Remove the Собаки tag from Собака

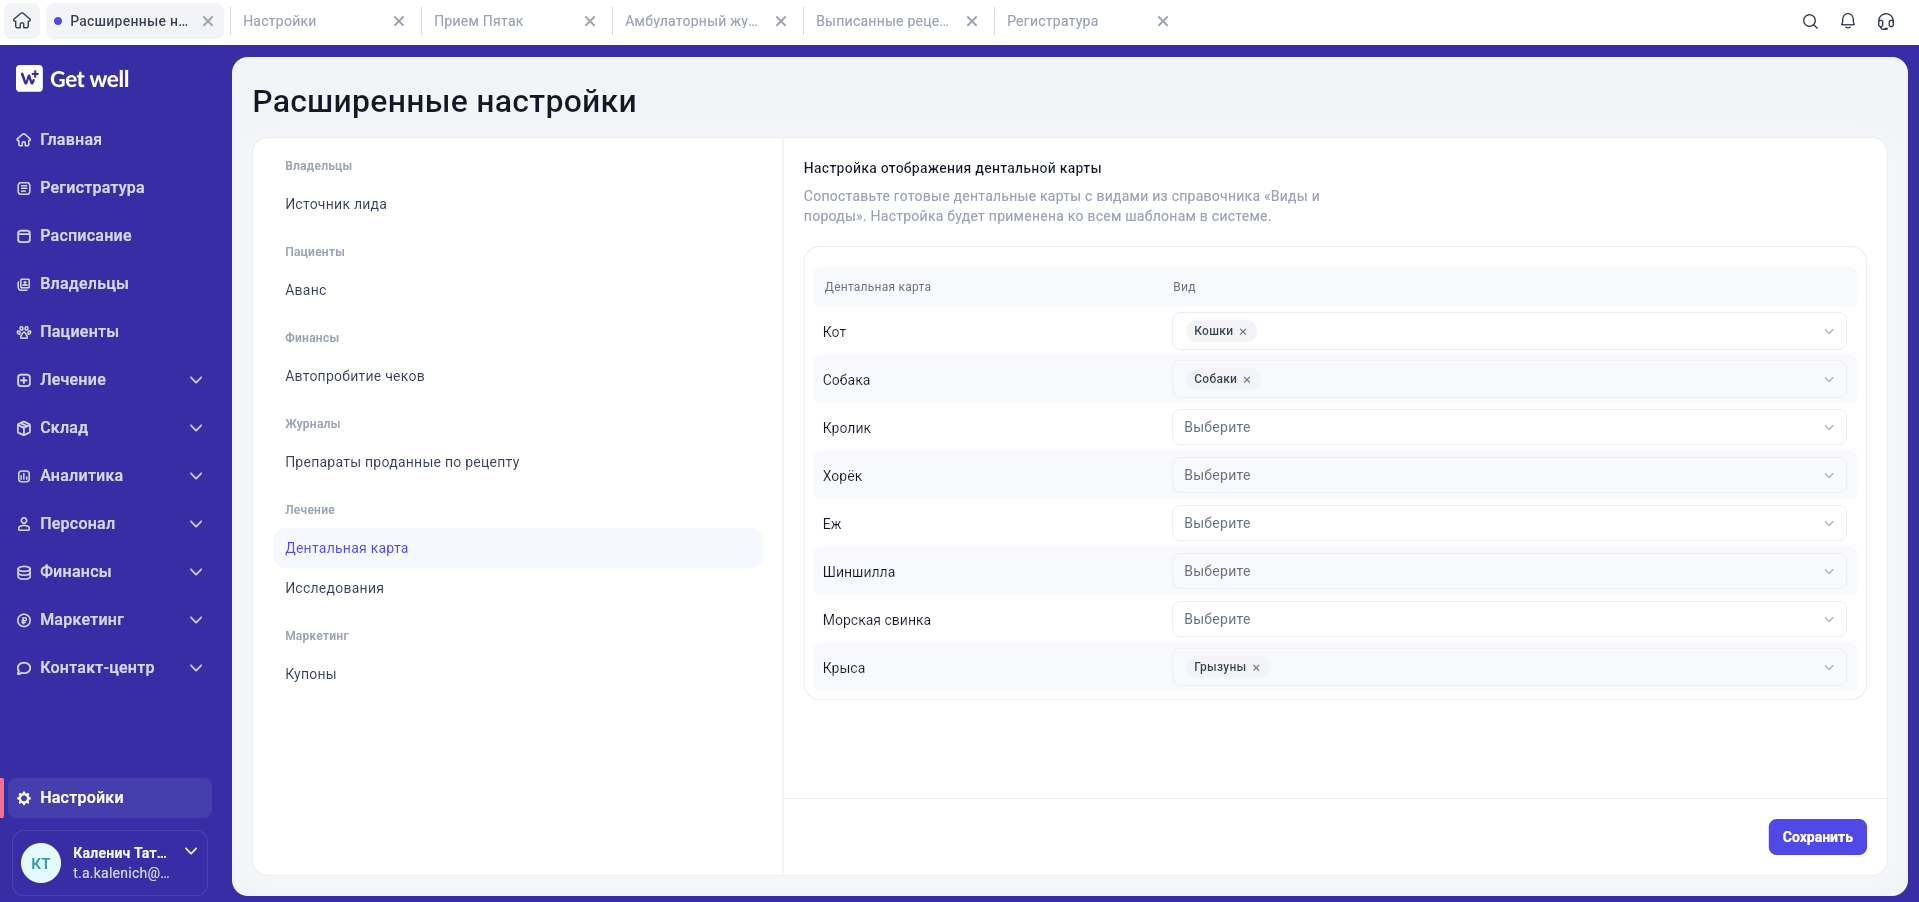click(x=1247, y=380)
